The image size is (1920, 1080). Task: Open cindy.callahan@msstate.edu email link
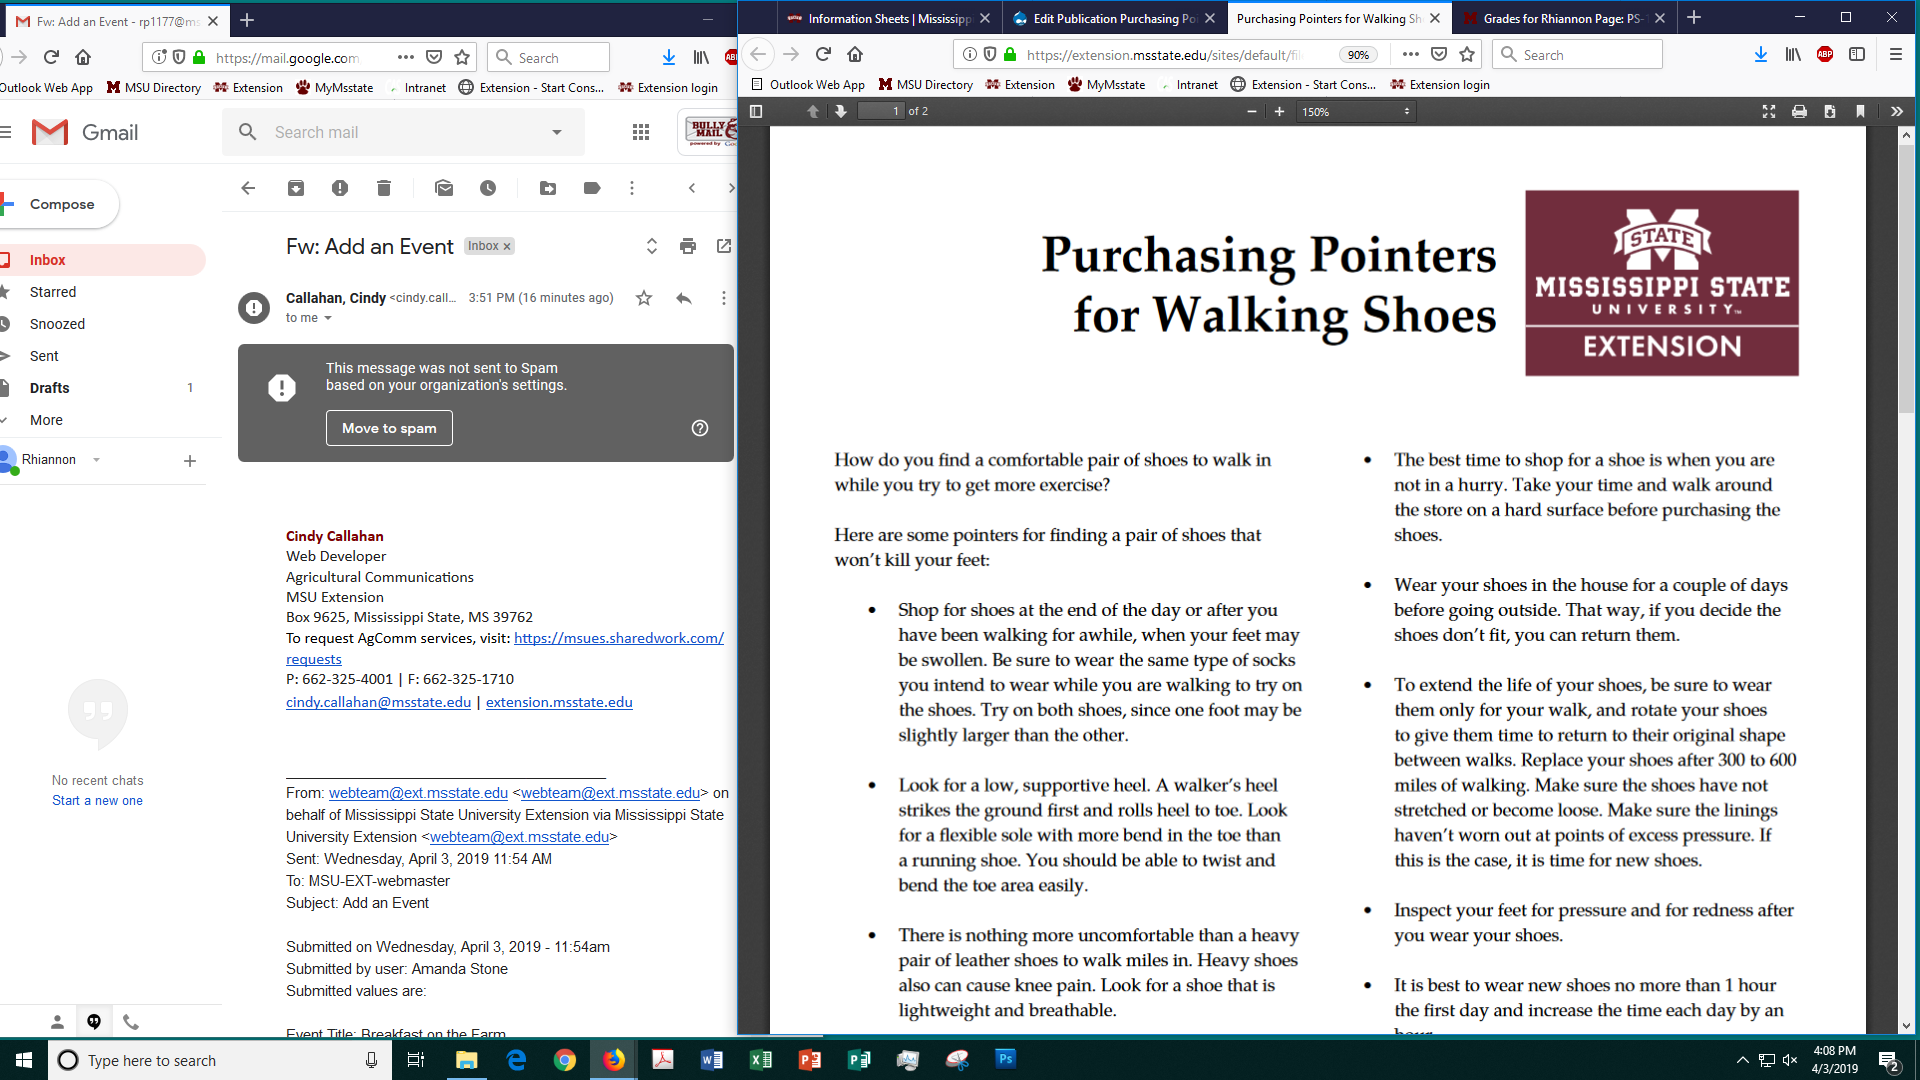[x=378, y=702]
